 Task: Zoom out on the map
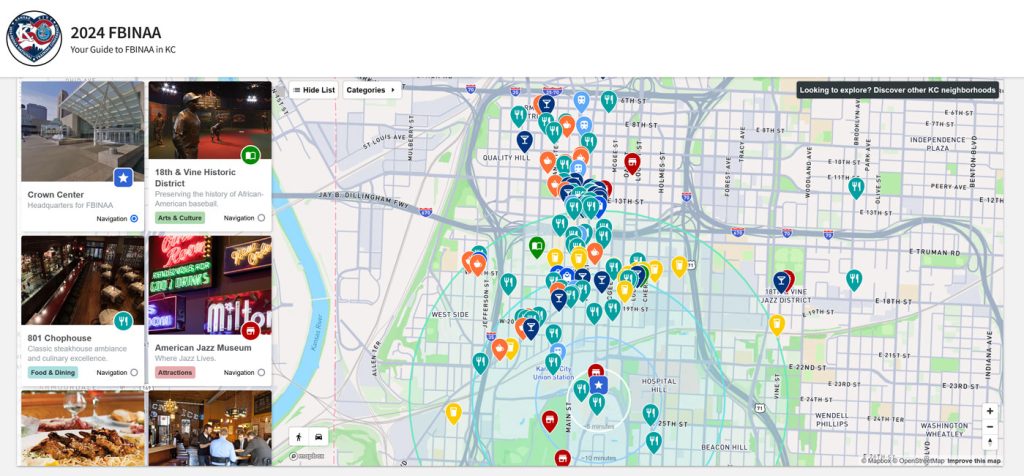[989, 427]
